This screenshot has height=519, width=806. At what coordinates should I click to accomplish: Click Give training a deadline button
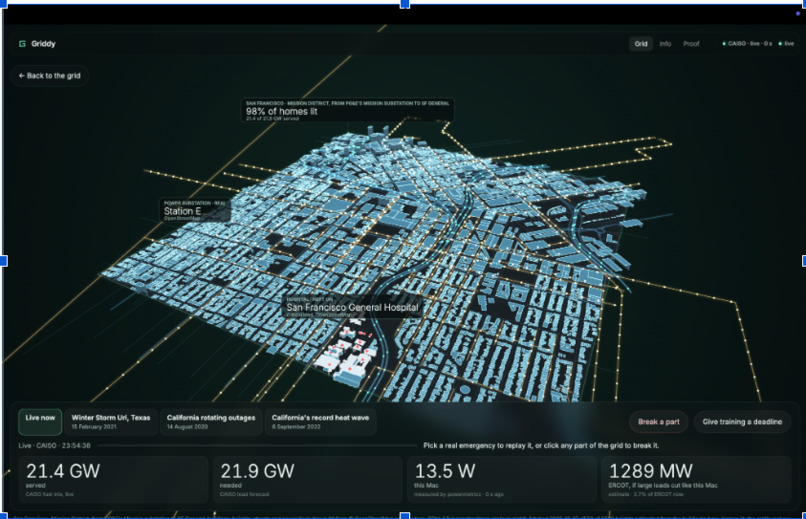click(742, 422)
